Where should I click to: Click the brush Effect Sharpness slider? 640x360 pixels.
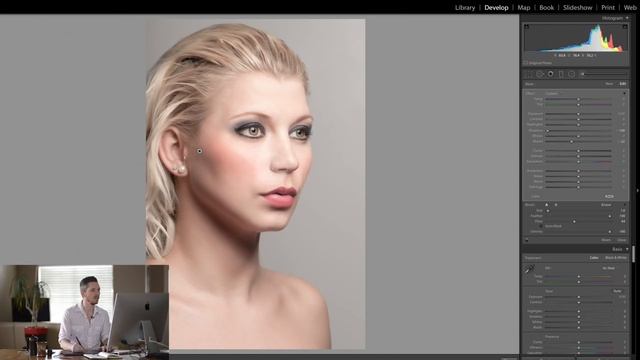tap(578, 171)
